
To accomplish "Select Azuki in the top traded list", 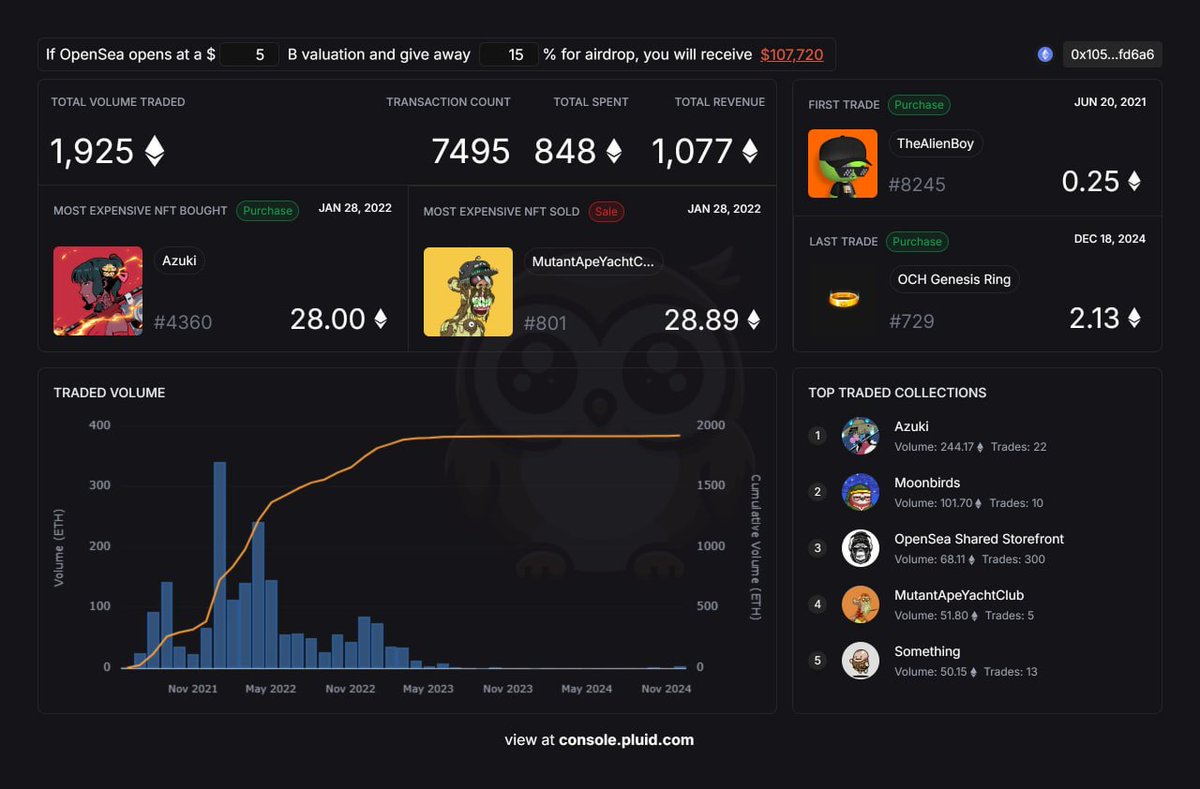I will (x=912, y=427).
